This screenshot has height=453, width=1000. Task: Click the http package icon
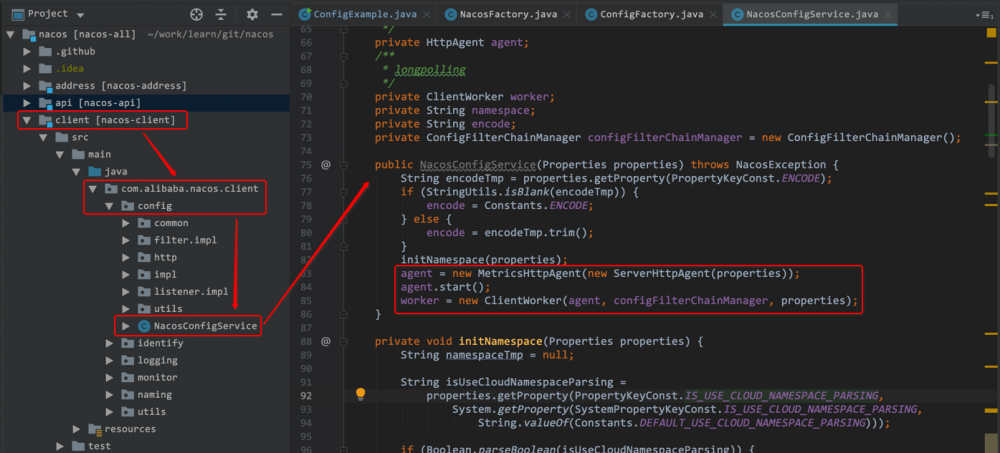(143, 258)
